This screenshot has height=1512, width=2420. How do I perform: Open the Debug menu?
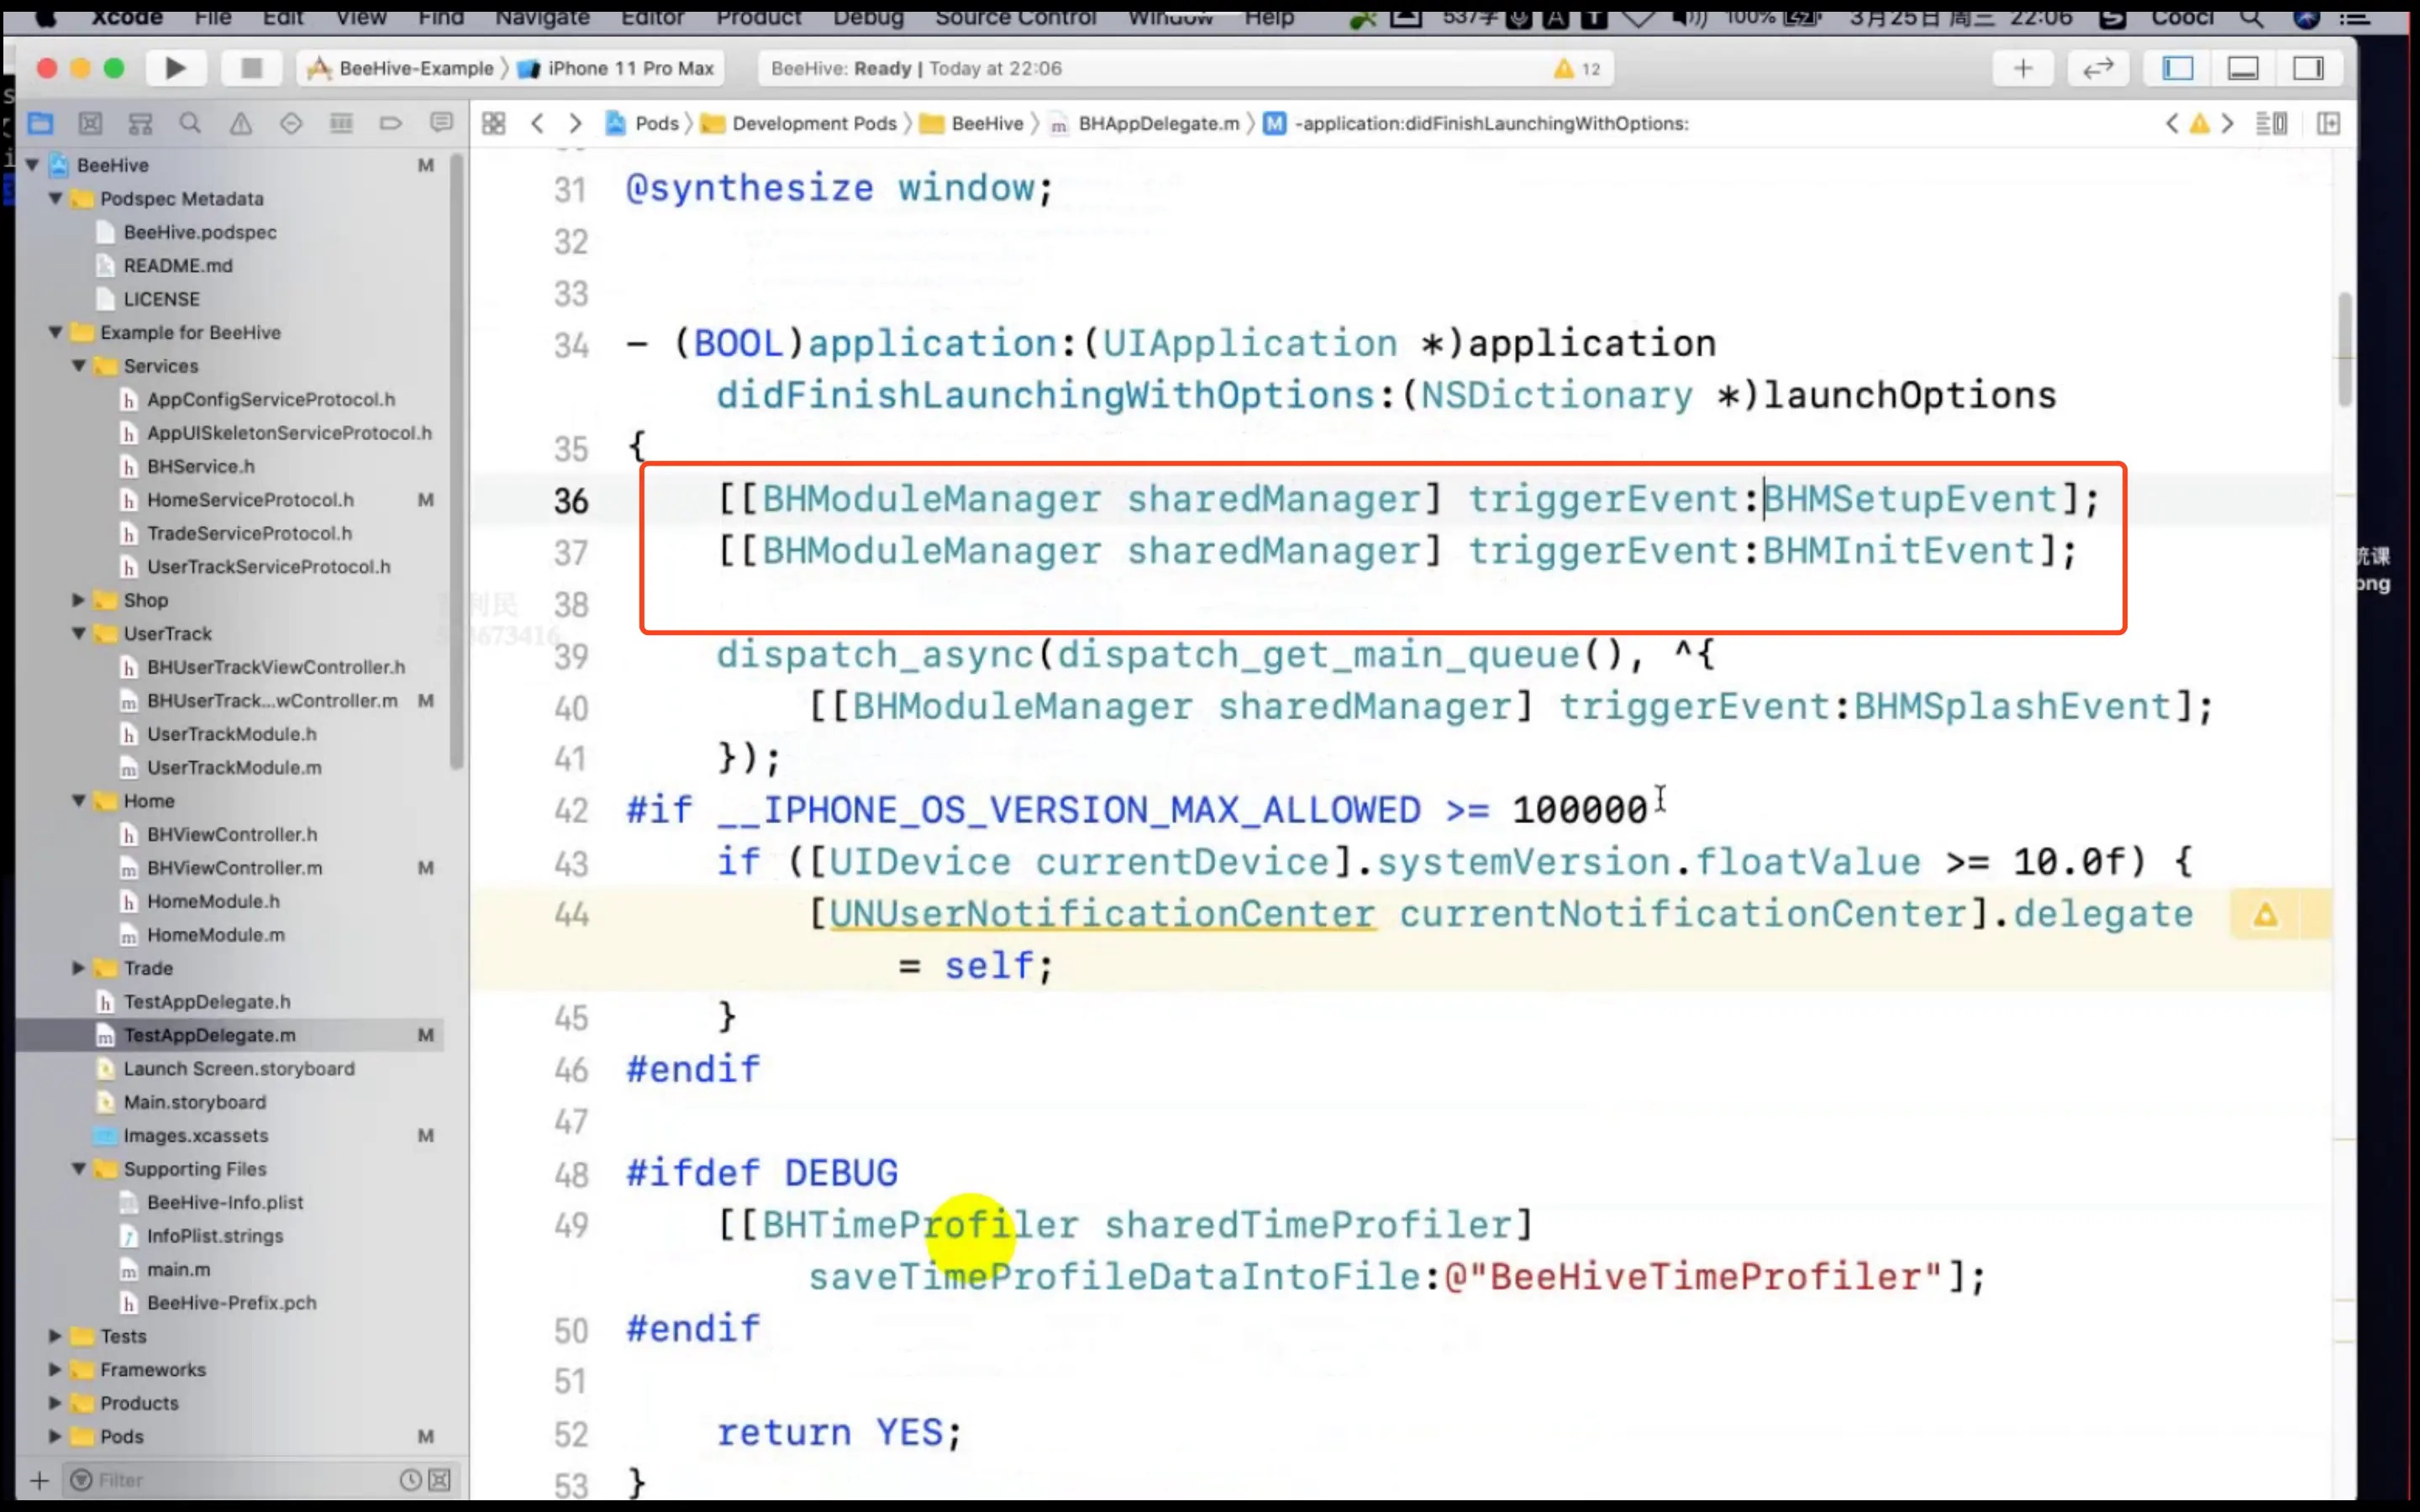[867, 17]
